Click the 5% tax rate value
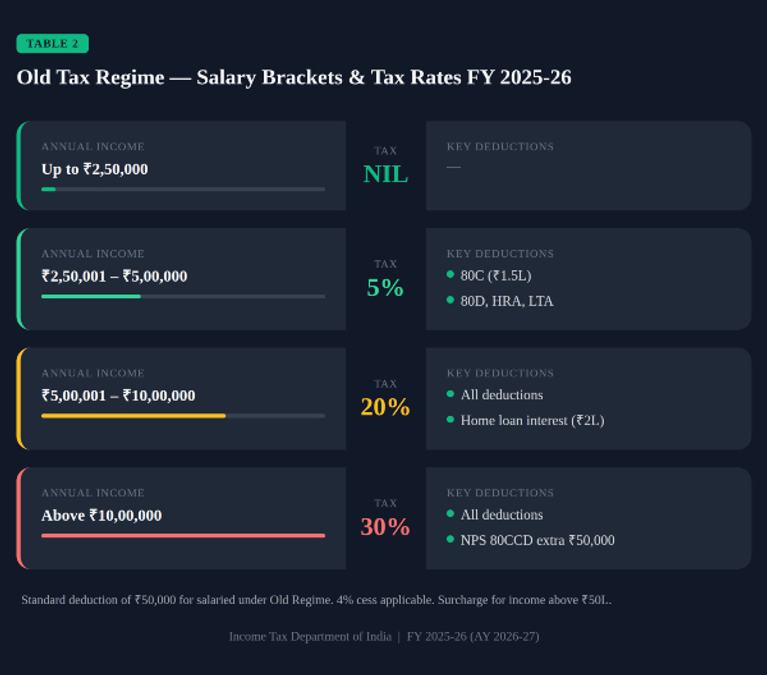This screenshot has height=675, width=767. point(385,287)
